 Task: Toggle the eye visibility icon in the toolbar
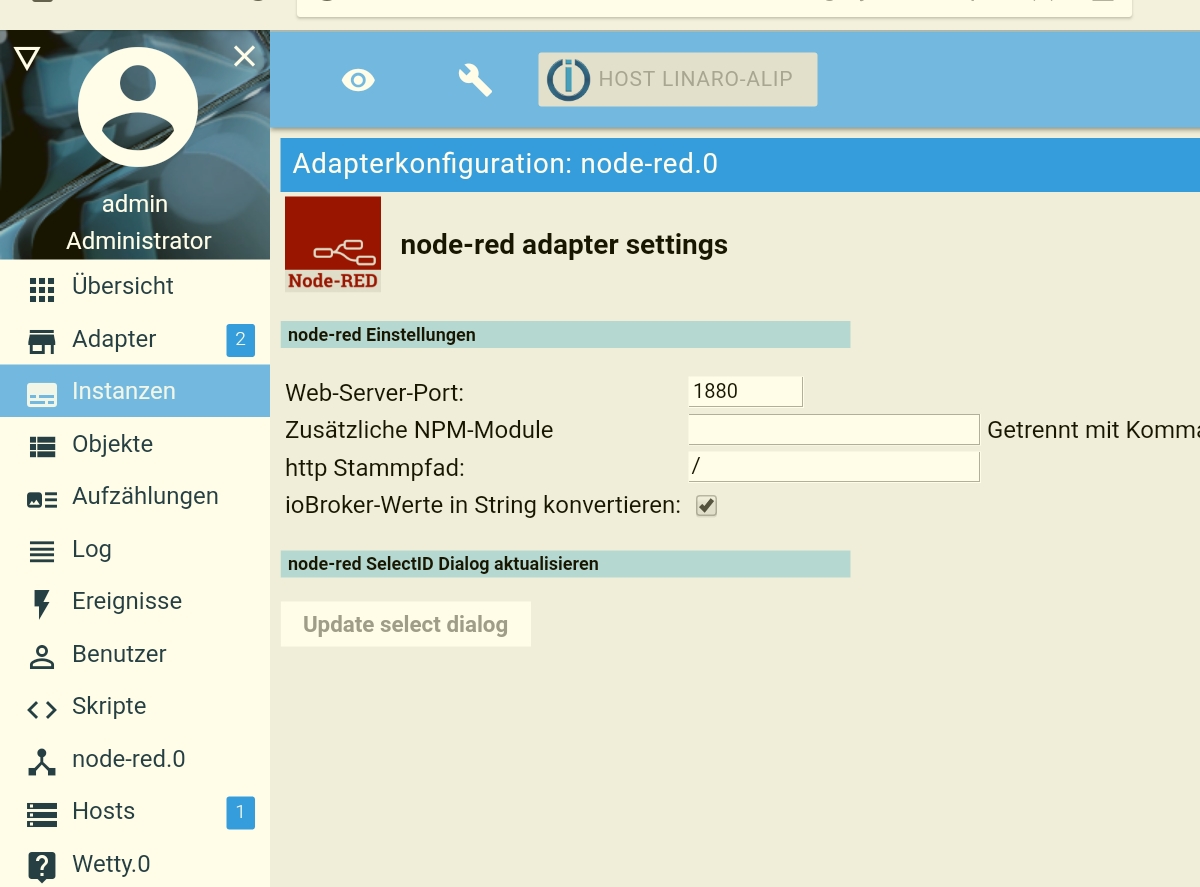pos(358,80)
